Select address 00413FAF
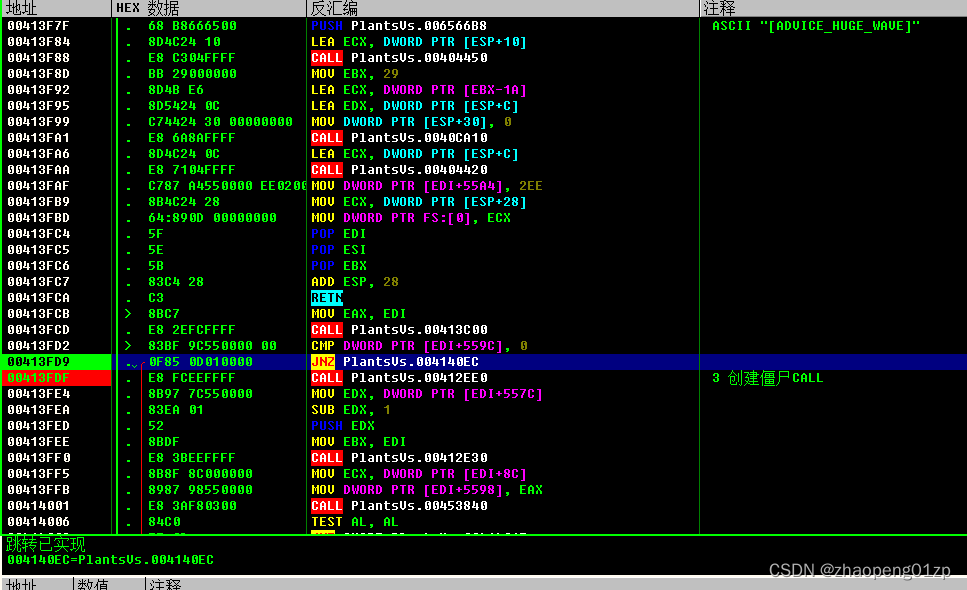967x590 pixels. [38, 186]
